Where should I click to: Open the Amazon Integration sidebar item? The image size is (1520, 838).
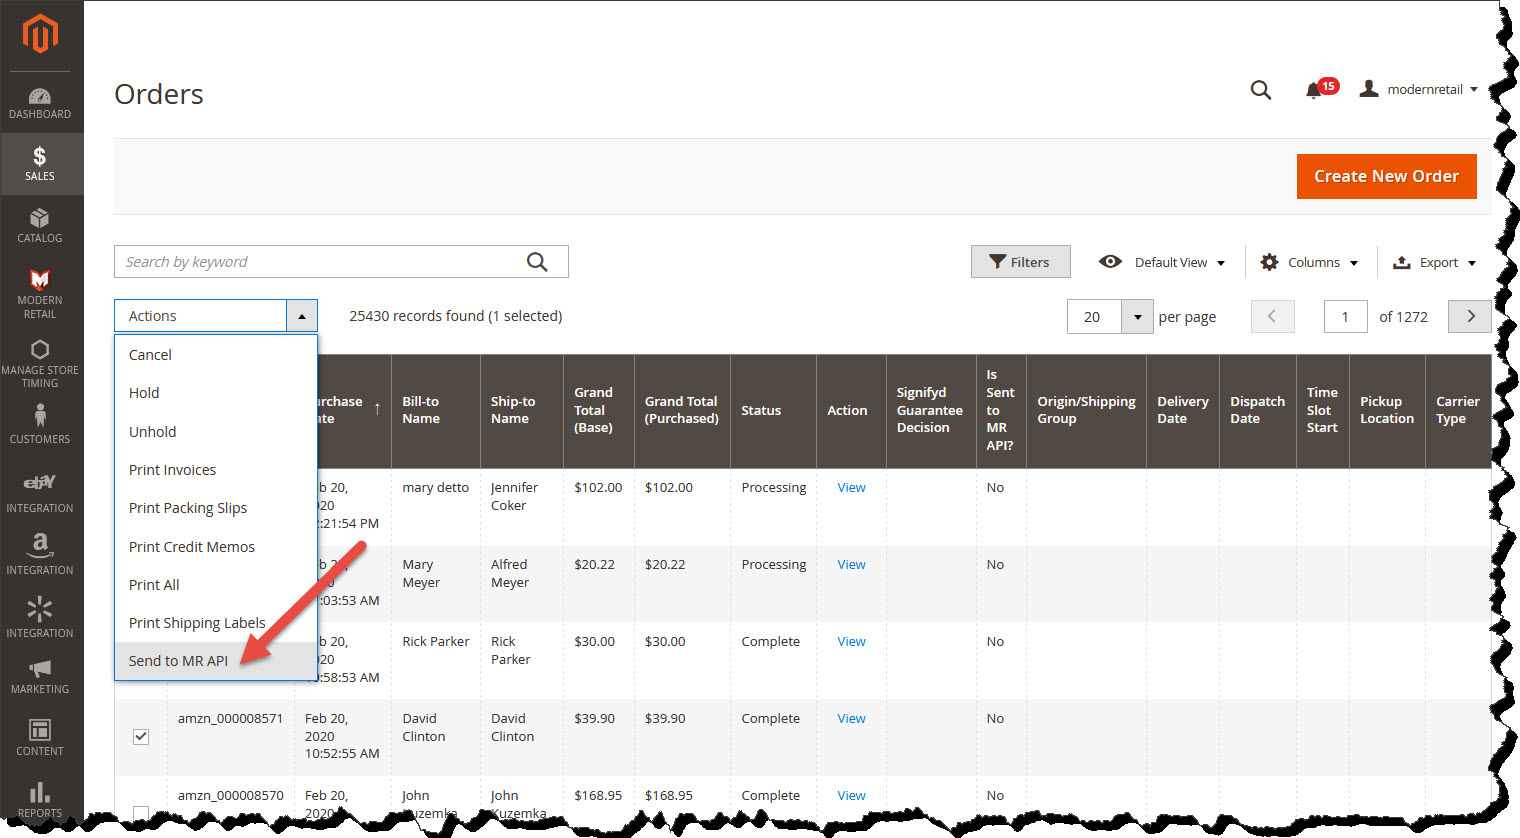[x=40, y=554]
